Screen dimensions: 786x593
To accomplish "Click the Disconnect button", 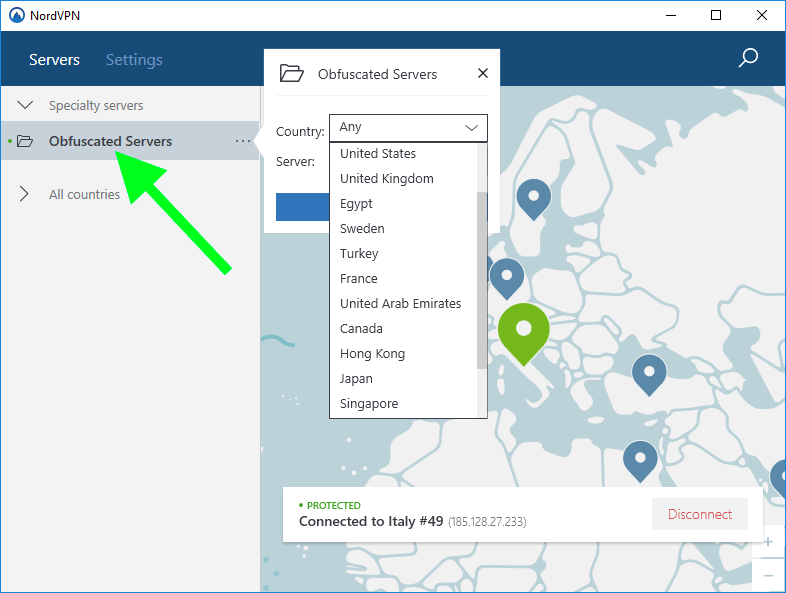I will 700,514.
